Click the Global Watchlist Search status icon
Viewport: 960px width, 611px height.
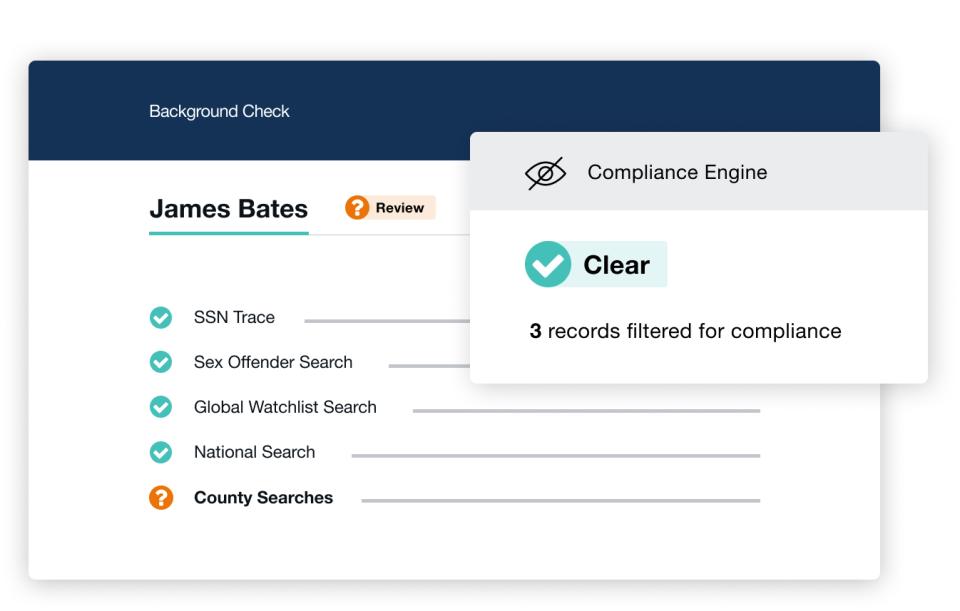(161, 407)
